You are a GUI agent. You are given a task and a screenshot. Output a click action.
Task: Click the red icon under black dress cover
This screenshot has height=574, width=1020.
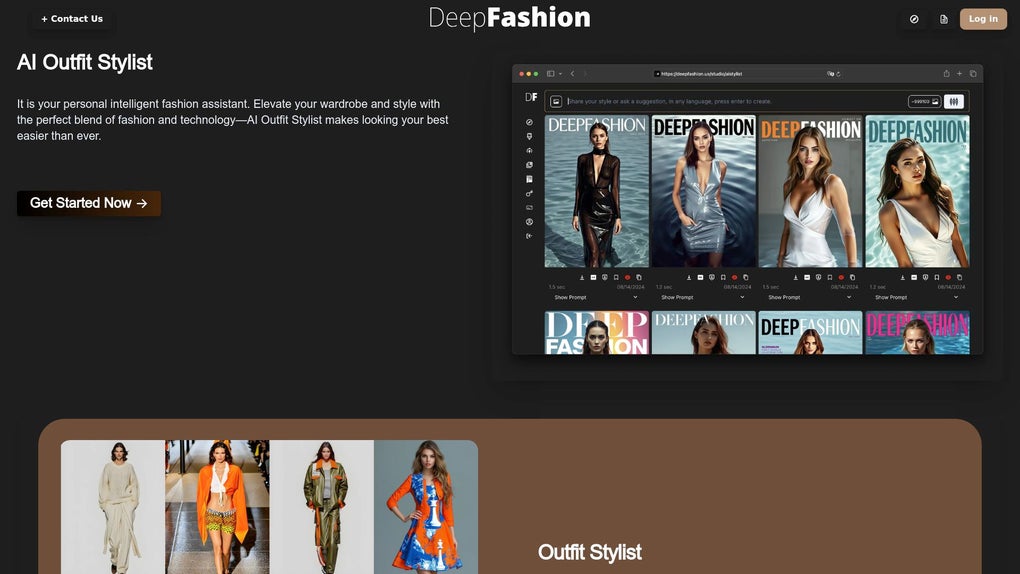[x=628, y=277]
